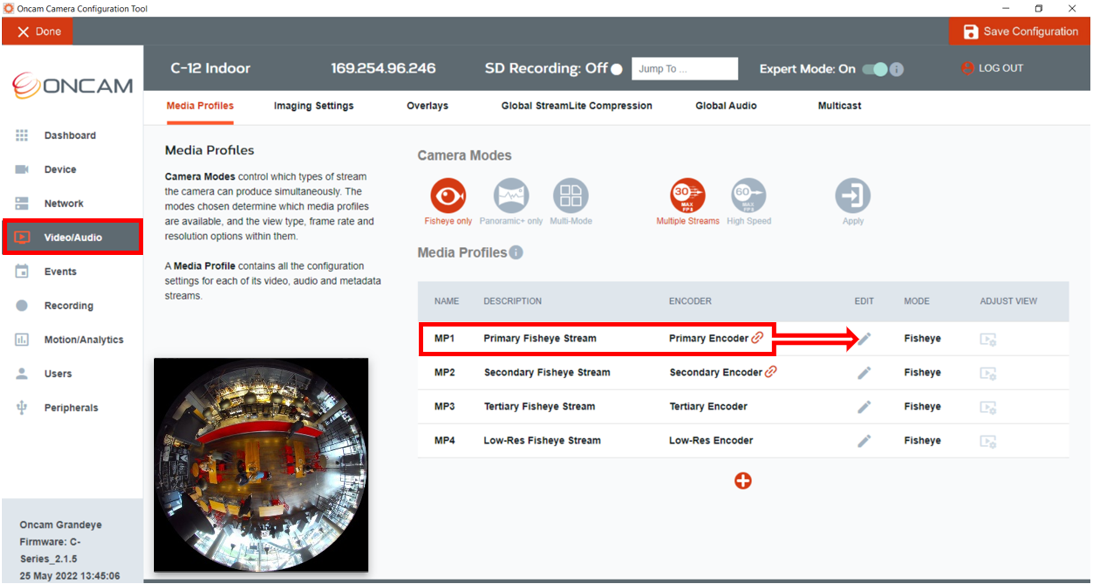Select the High Speed 60 FPS mode
This screenshot has height=585, width=1097.
(749, 196)
